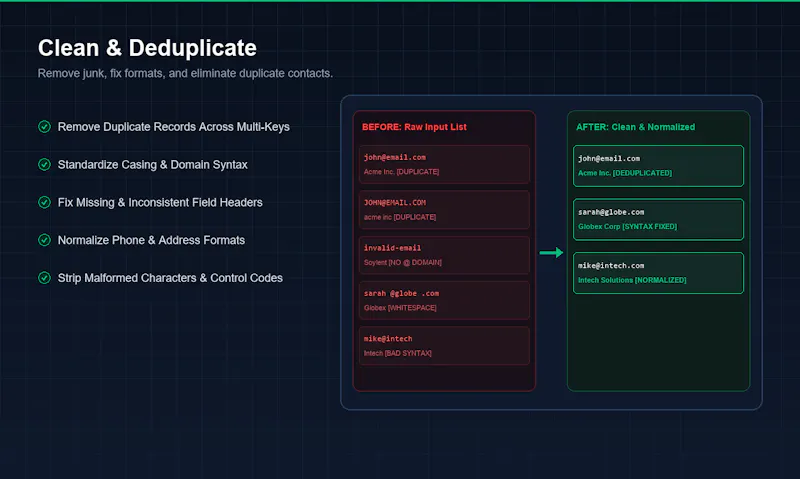Click 'Globex Corp [SYNTAX FIXED]' label

tap(627, 227)
